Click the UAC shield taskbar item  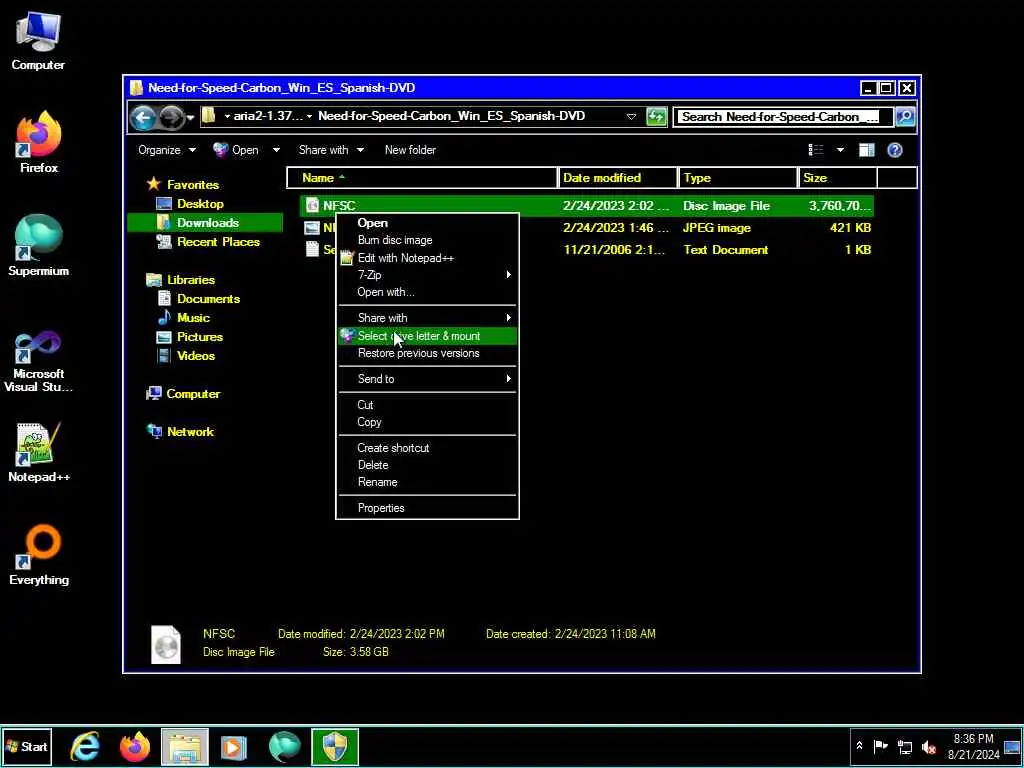334,747
